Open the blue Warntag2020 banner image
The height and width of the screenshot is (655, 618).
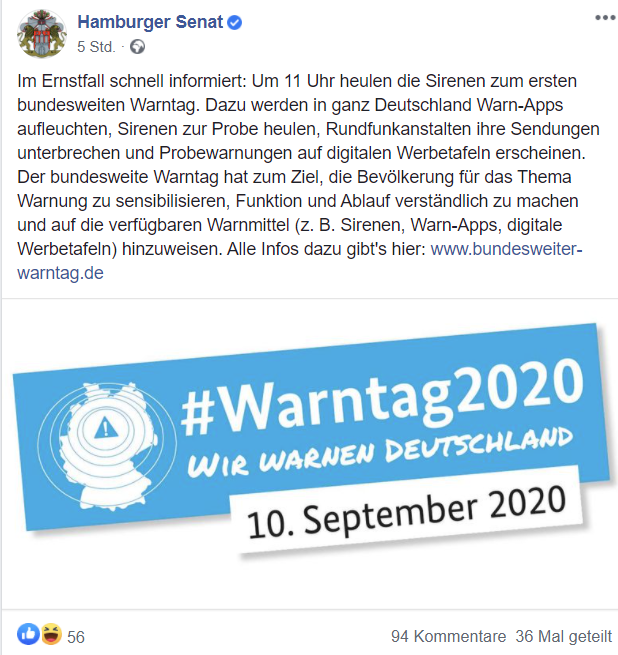coord(311,439)
